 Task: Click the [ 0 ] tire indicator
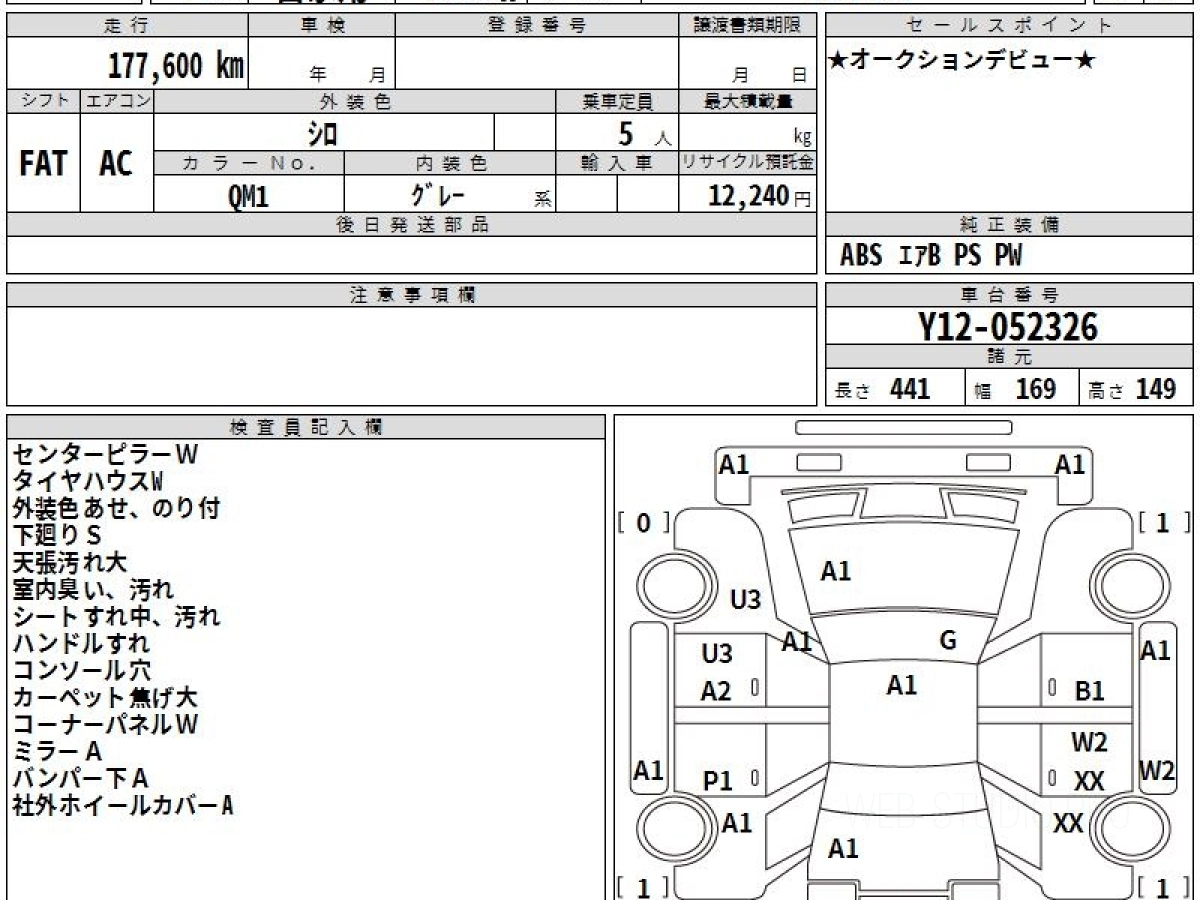tap(644, 522)
